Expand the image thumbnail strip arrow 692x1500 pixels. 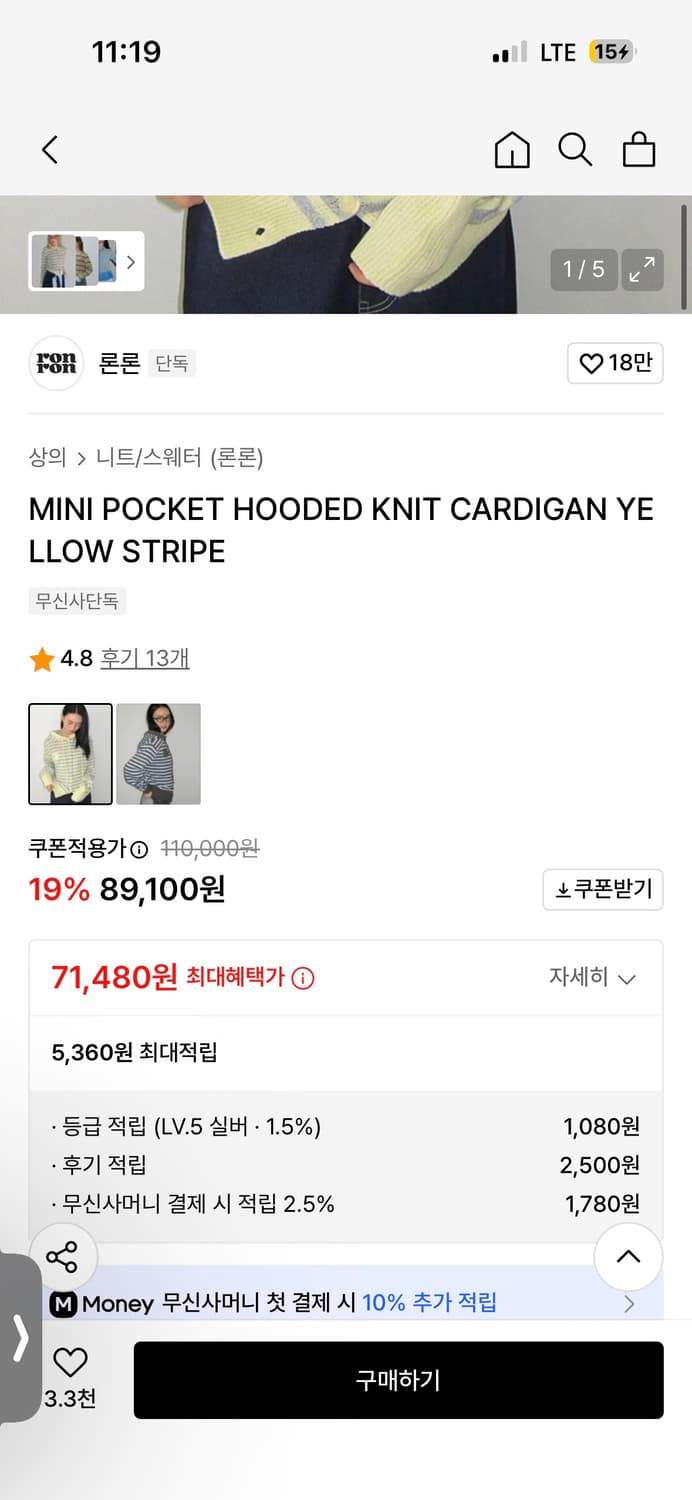[x=131, y=262]
